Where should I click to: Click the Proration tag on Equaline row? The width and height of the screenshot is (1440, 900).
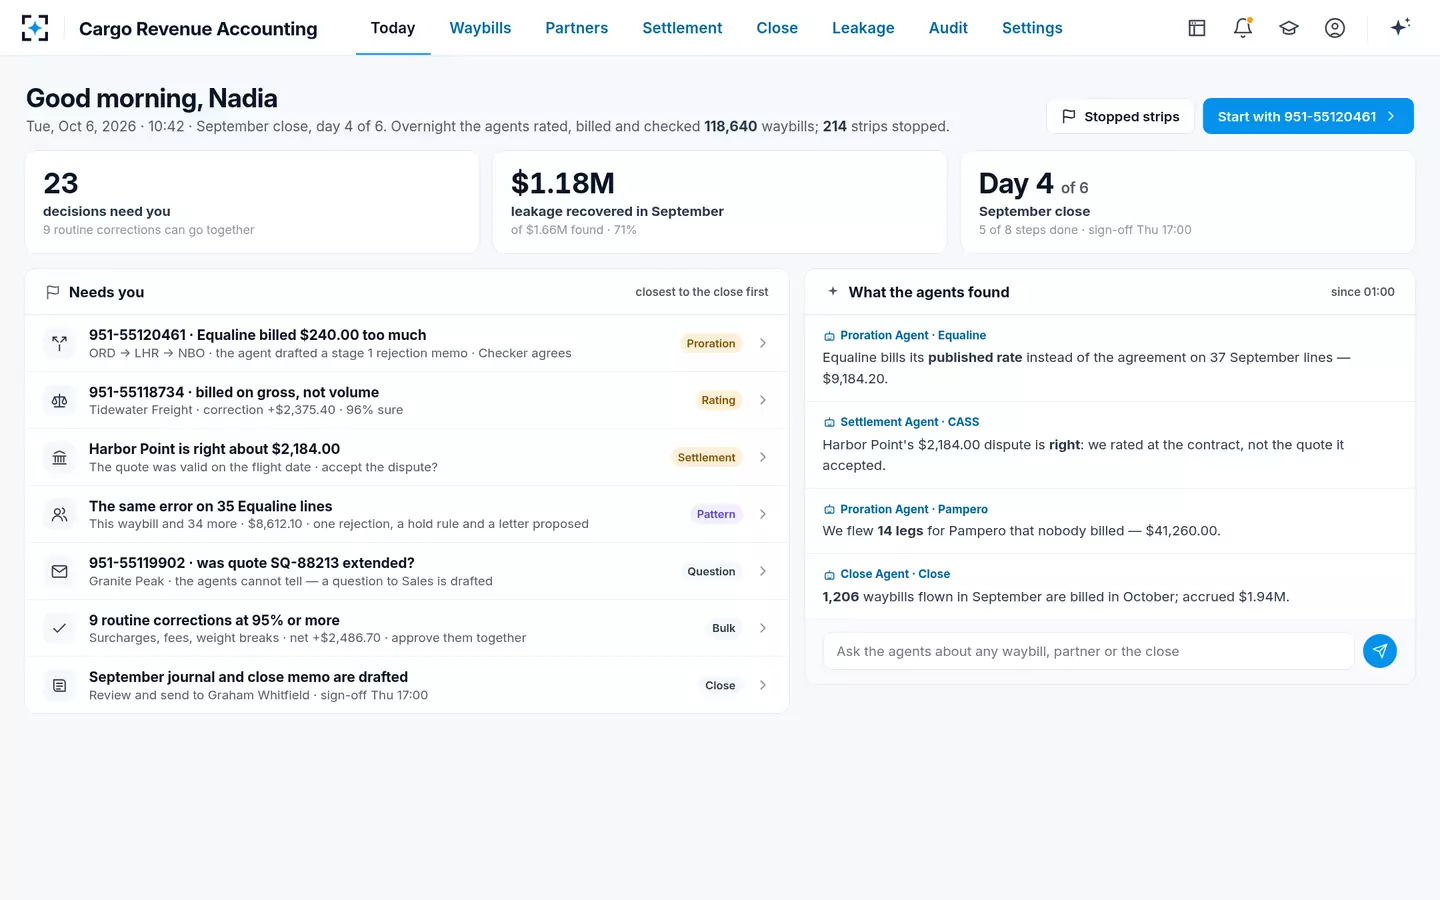tap(711, 343)
